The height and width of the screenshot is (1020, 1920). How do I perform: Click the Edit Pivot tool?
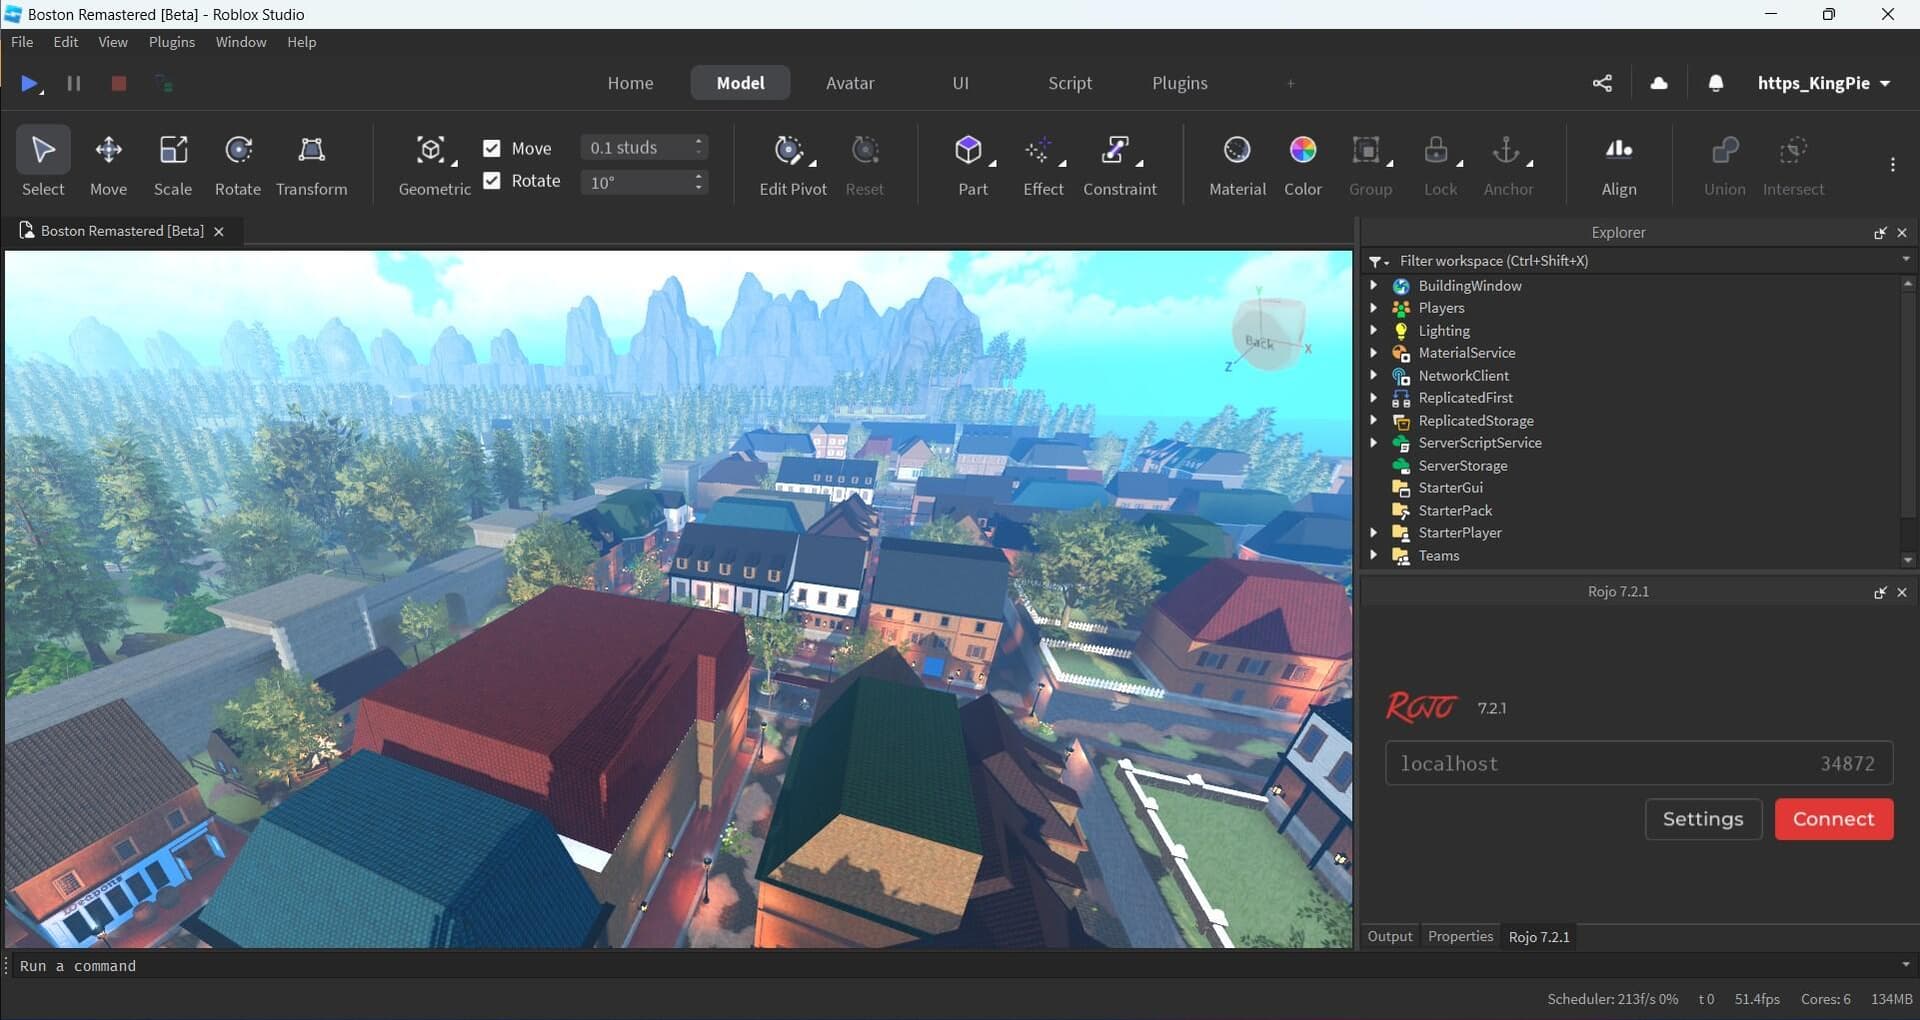point(792,163)
